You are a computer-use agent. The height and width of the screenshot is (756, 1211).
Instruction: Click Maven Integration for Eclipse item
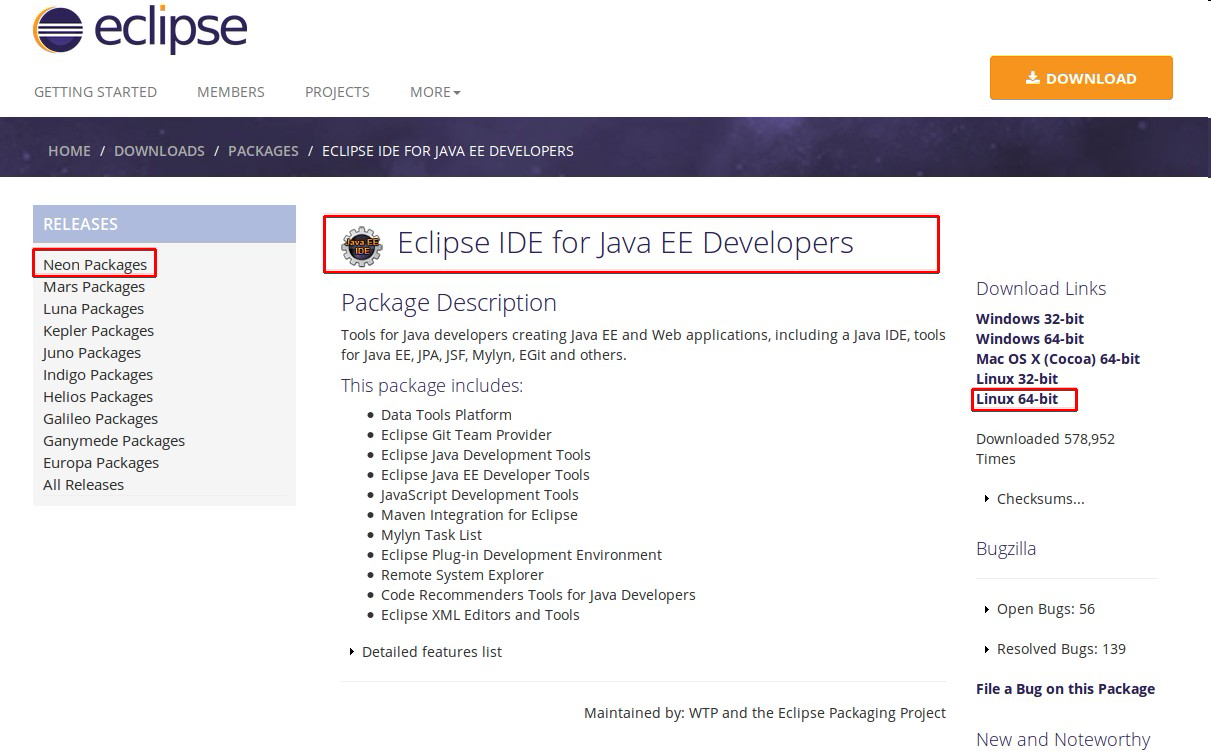pos(480,515)
